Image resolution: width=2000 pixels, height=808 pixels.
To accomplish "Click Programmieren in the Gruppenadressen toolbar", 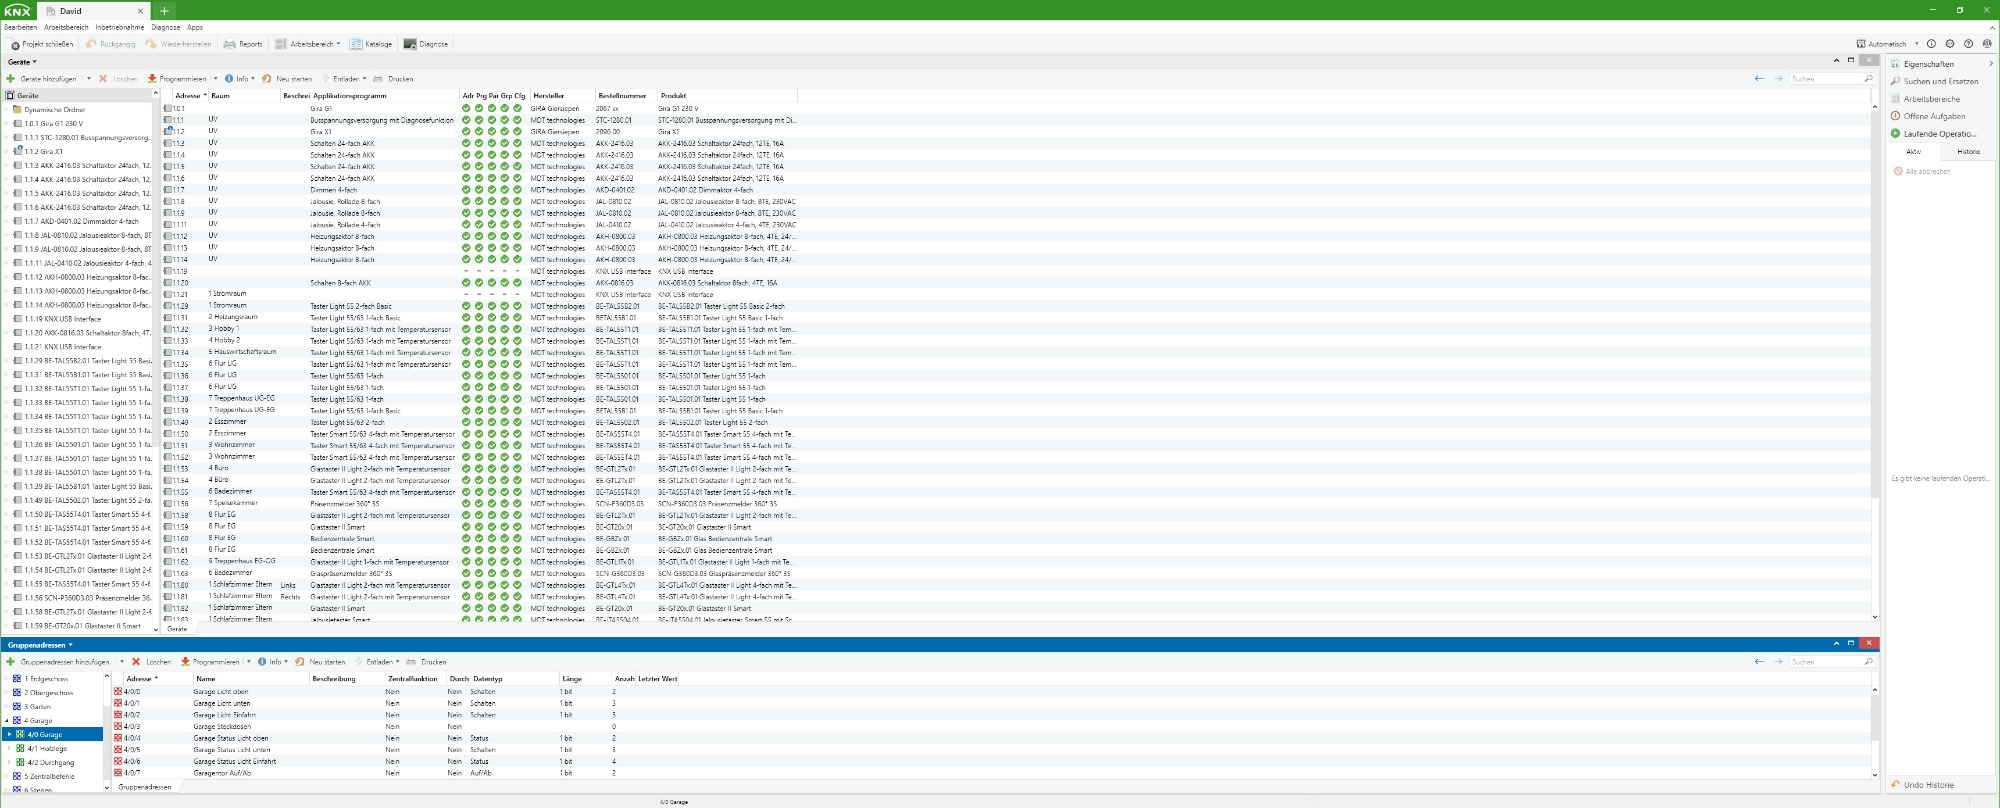I will [x=210, y=662].
